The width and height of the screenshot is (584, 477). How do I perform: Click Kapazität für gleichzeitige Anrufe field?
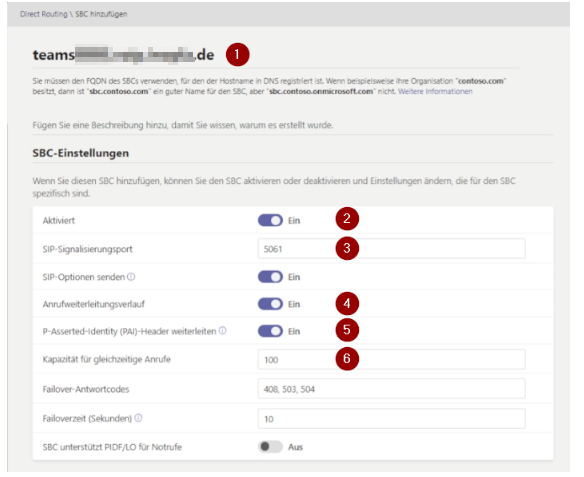[391, 359]
